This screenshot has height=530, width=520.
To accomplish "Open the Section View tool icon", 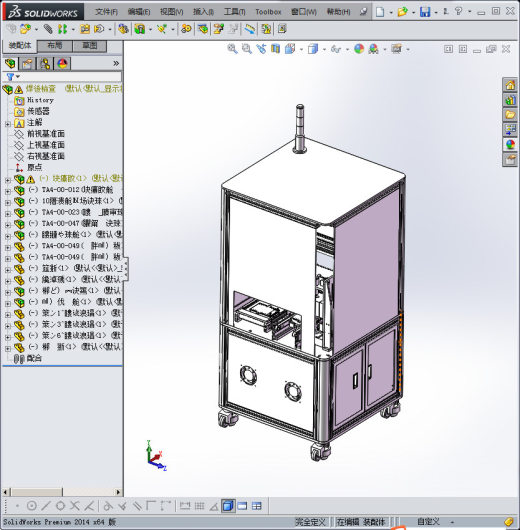I will tap(276, 49).
